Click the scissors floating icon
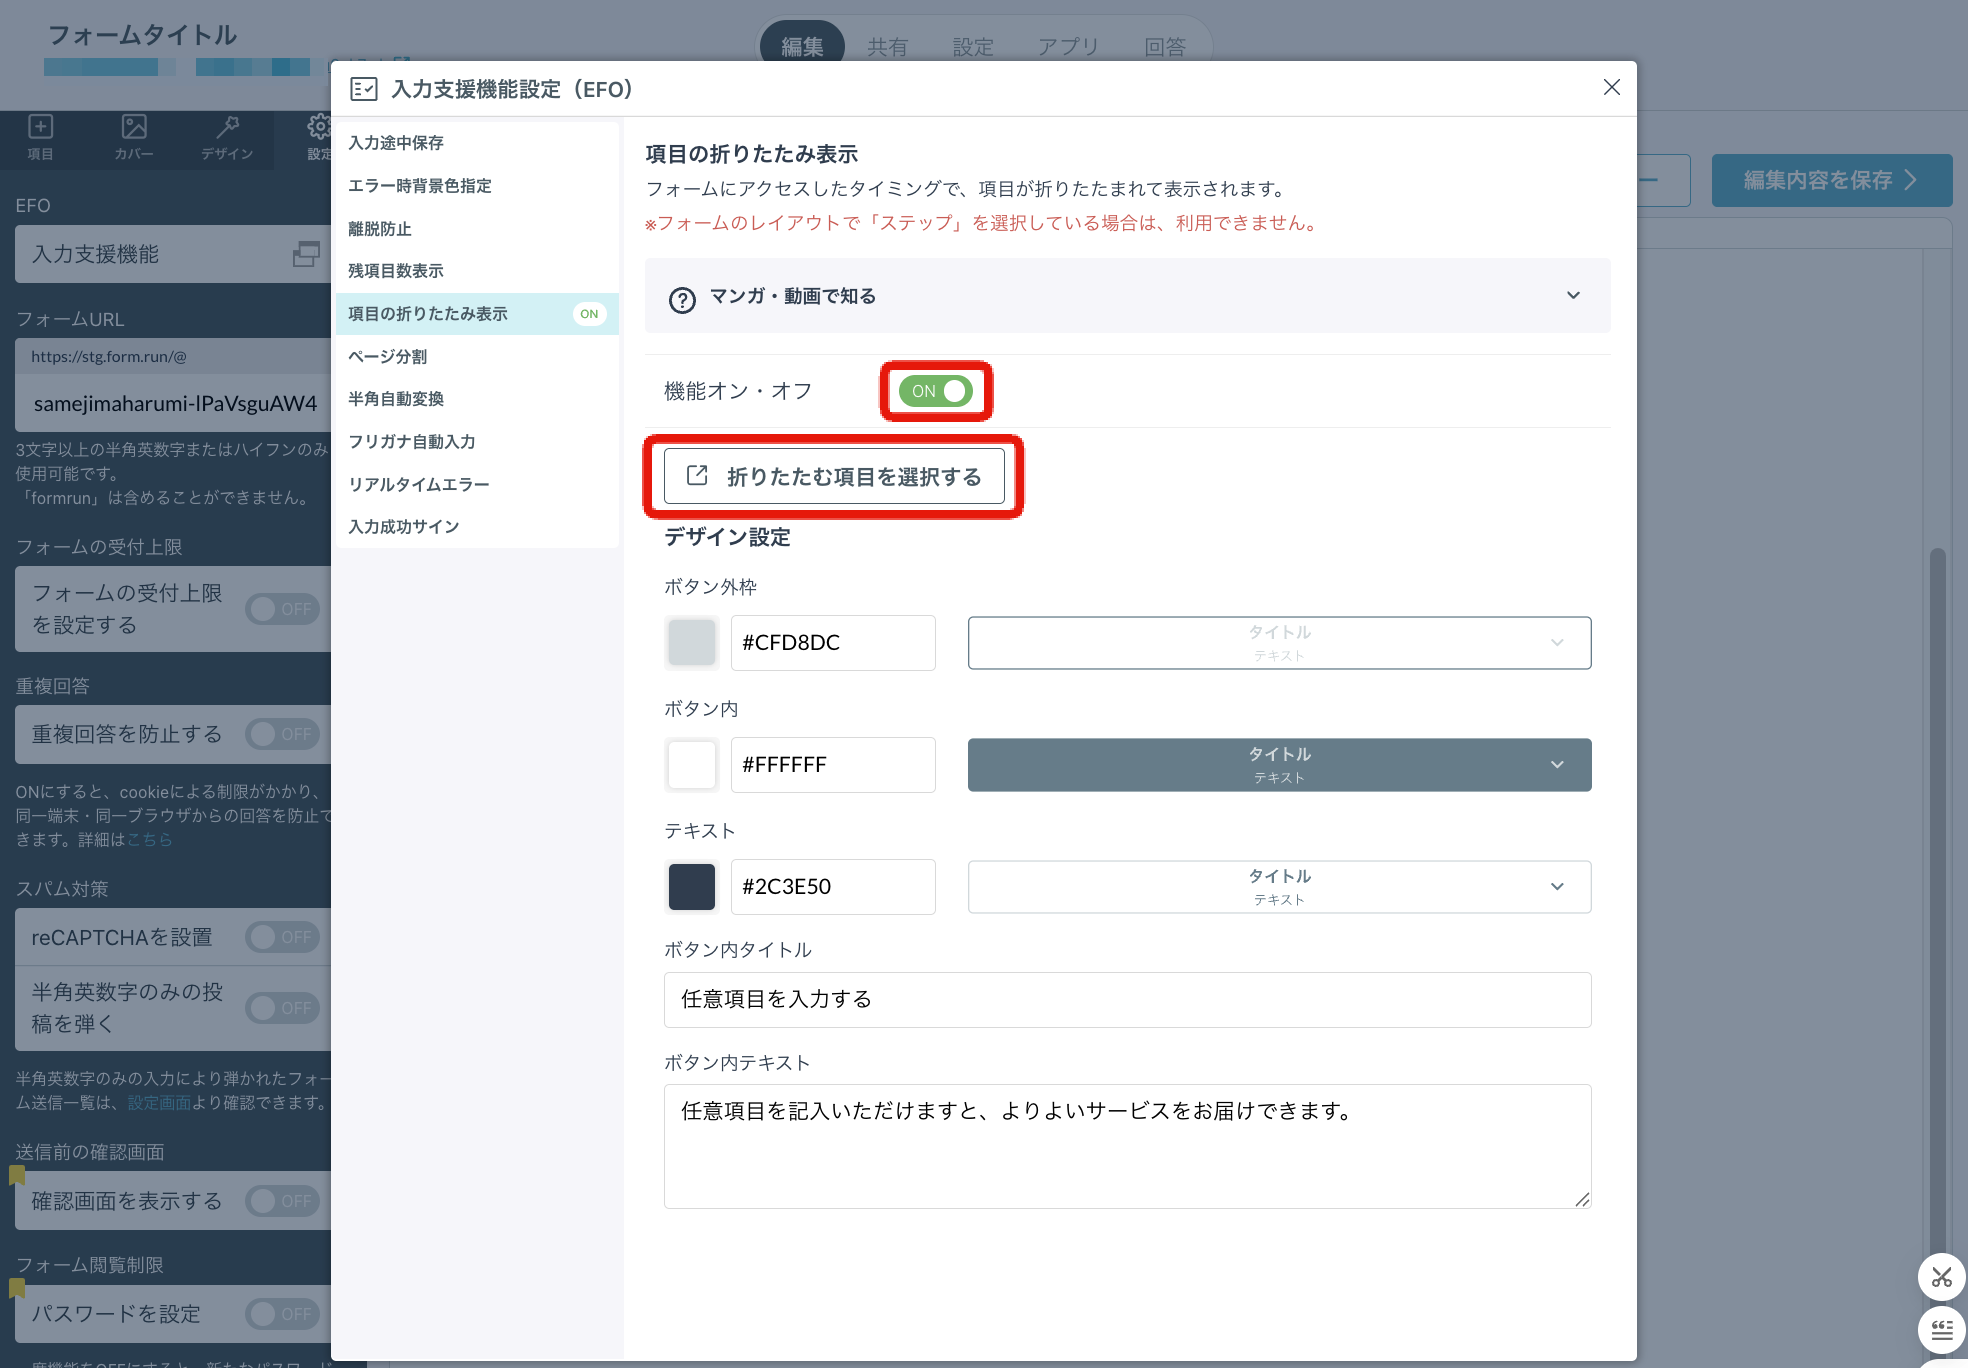Image resolution: width=1968 pixels, height=1368 pixels. tap(1942, 1277)
